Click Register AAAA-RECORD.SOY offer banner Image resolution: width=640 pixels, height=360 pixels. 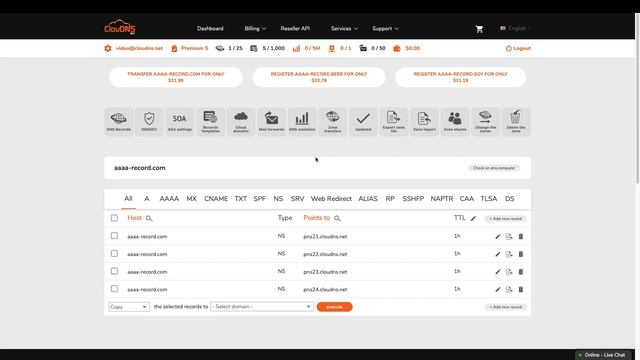(460, 77)
